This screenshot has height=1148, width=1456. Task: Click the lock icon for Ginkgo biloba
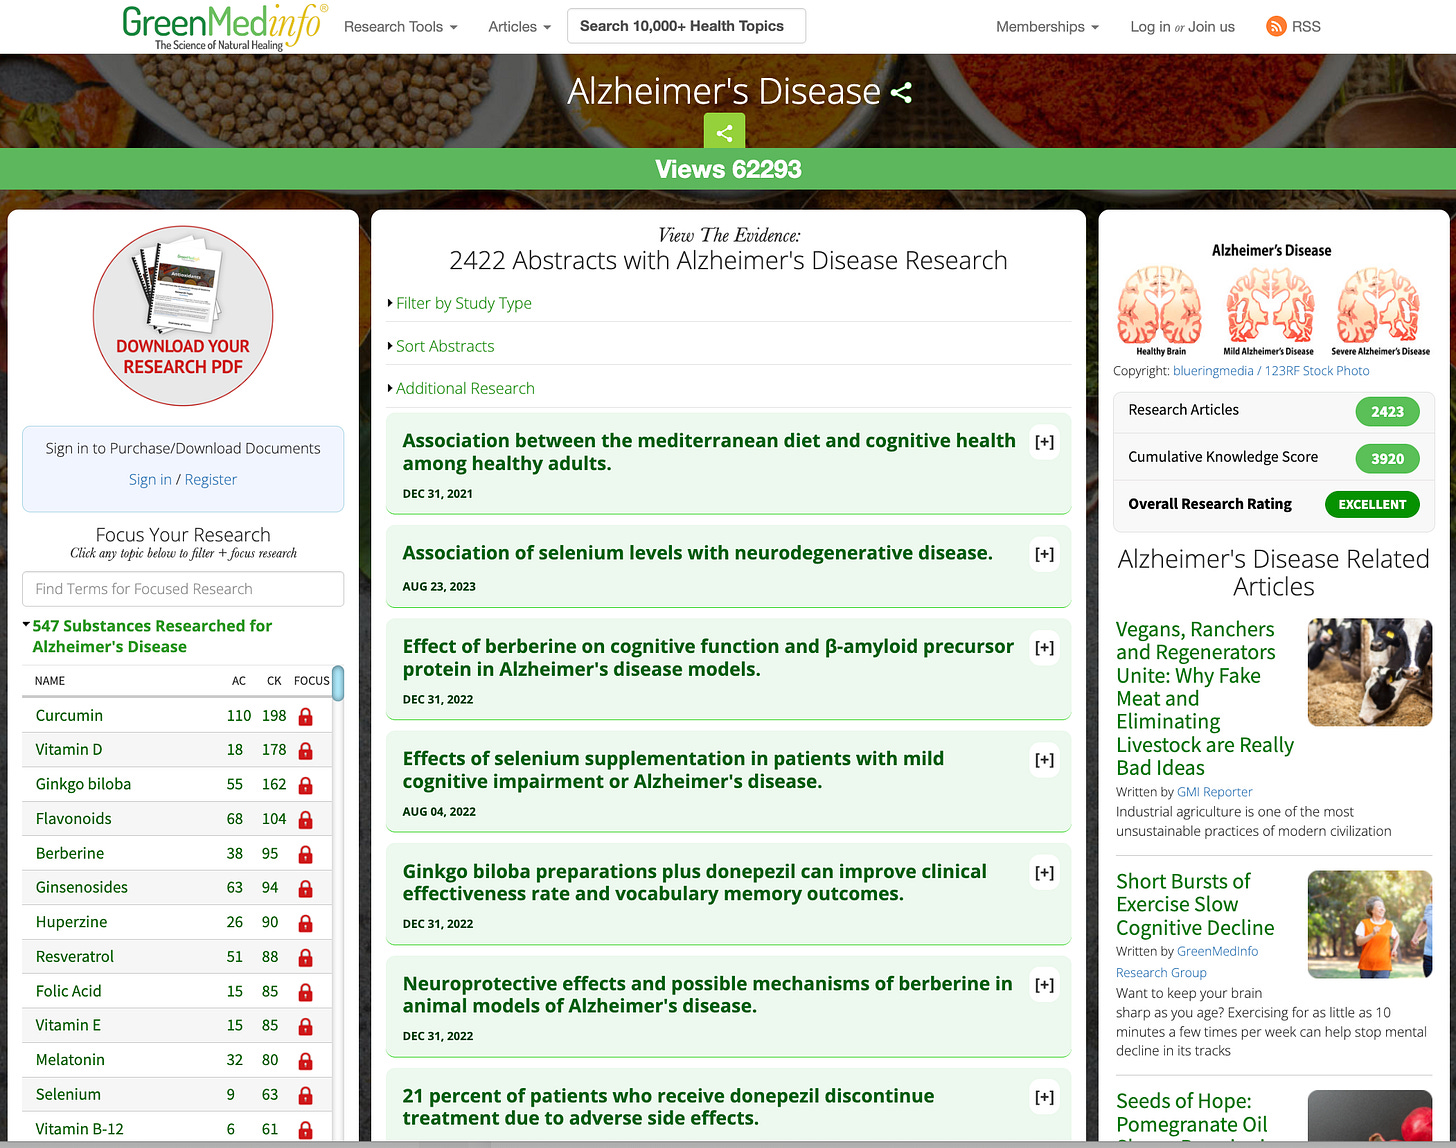coord(306,785)
